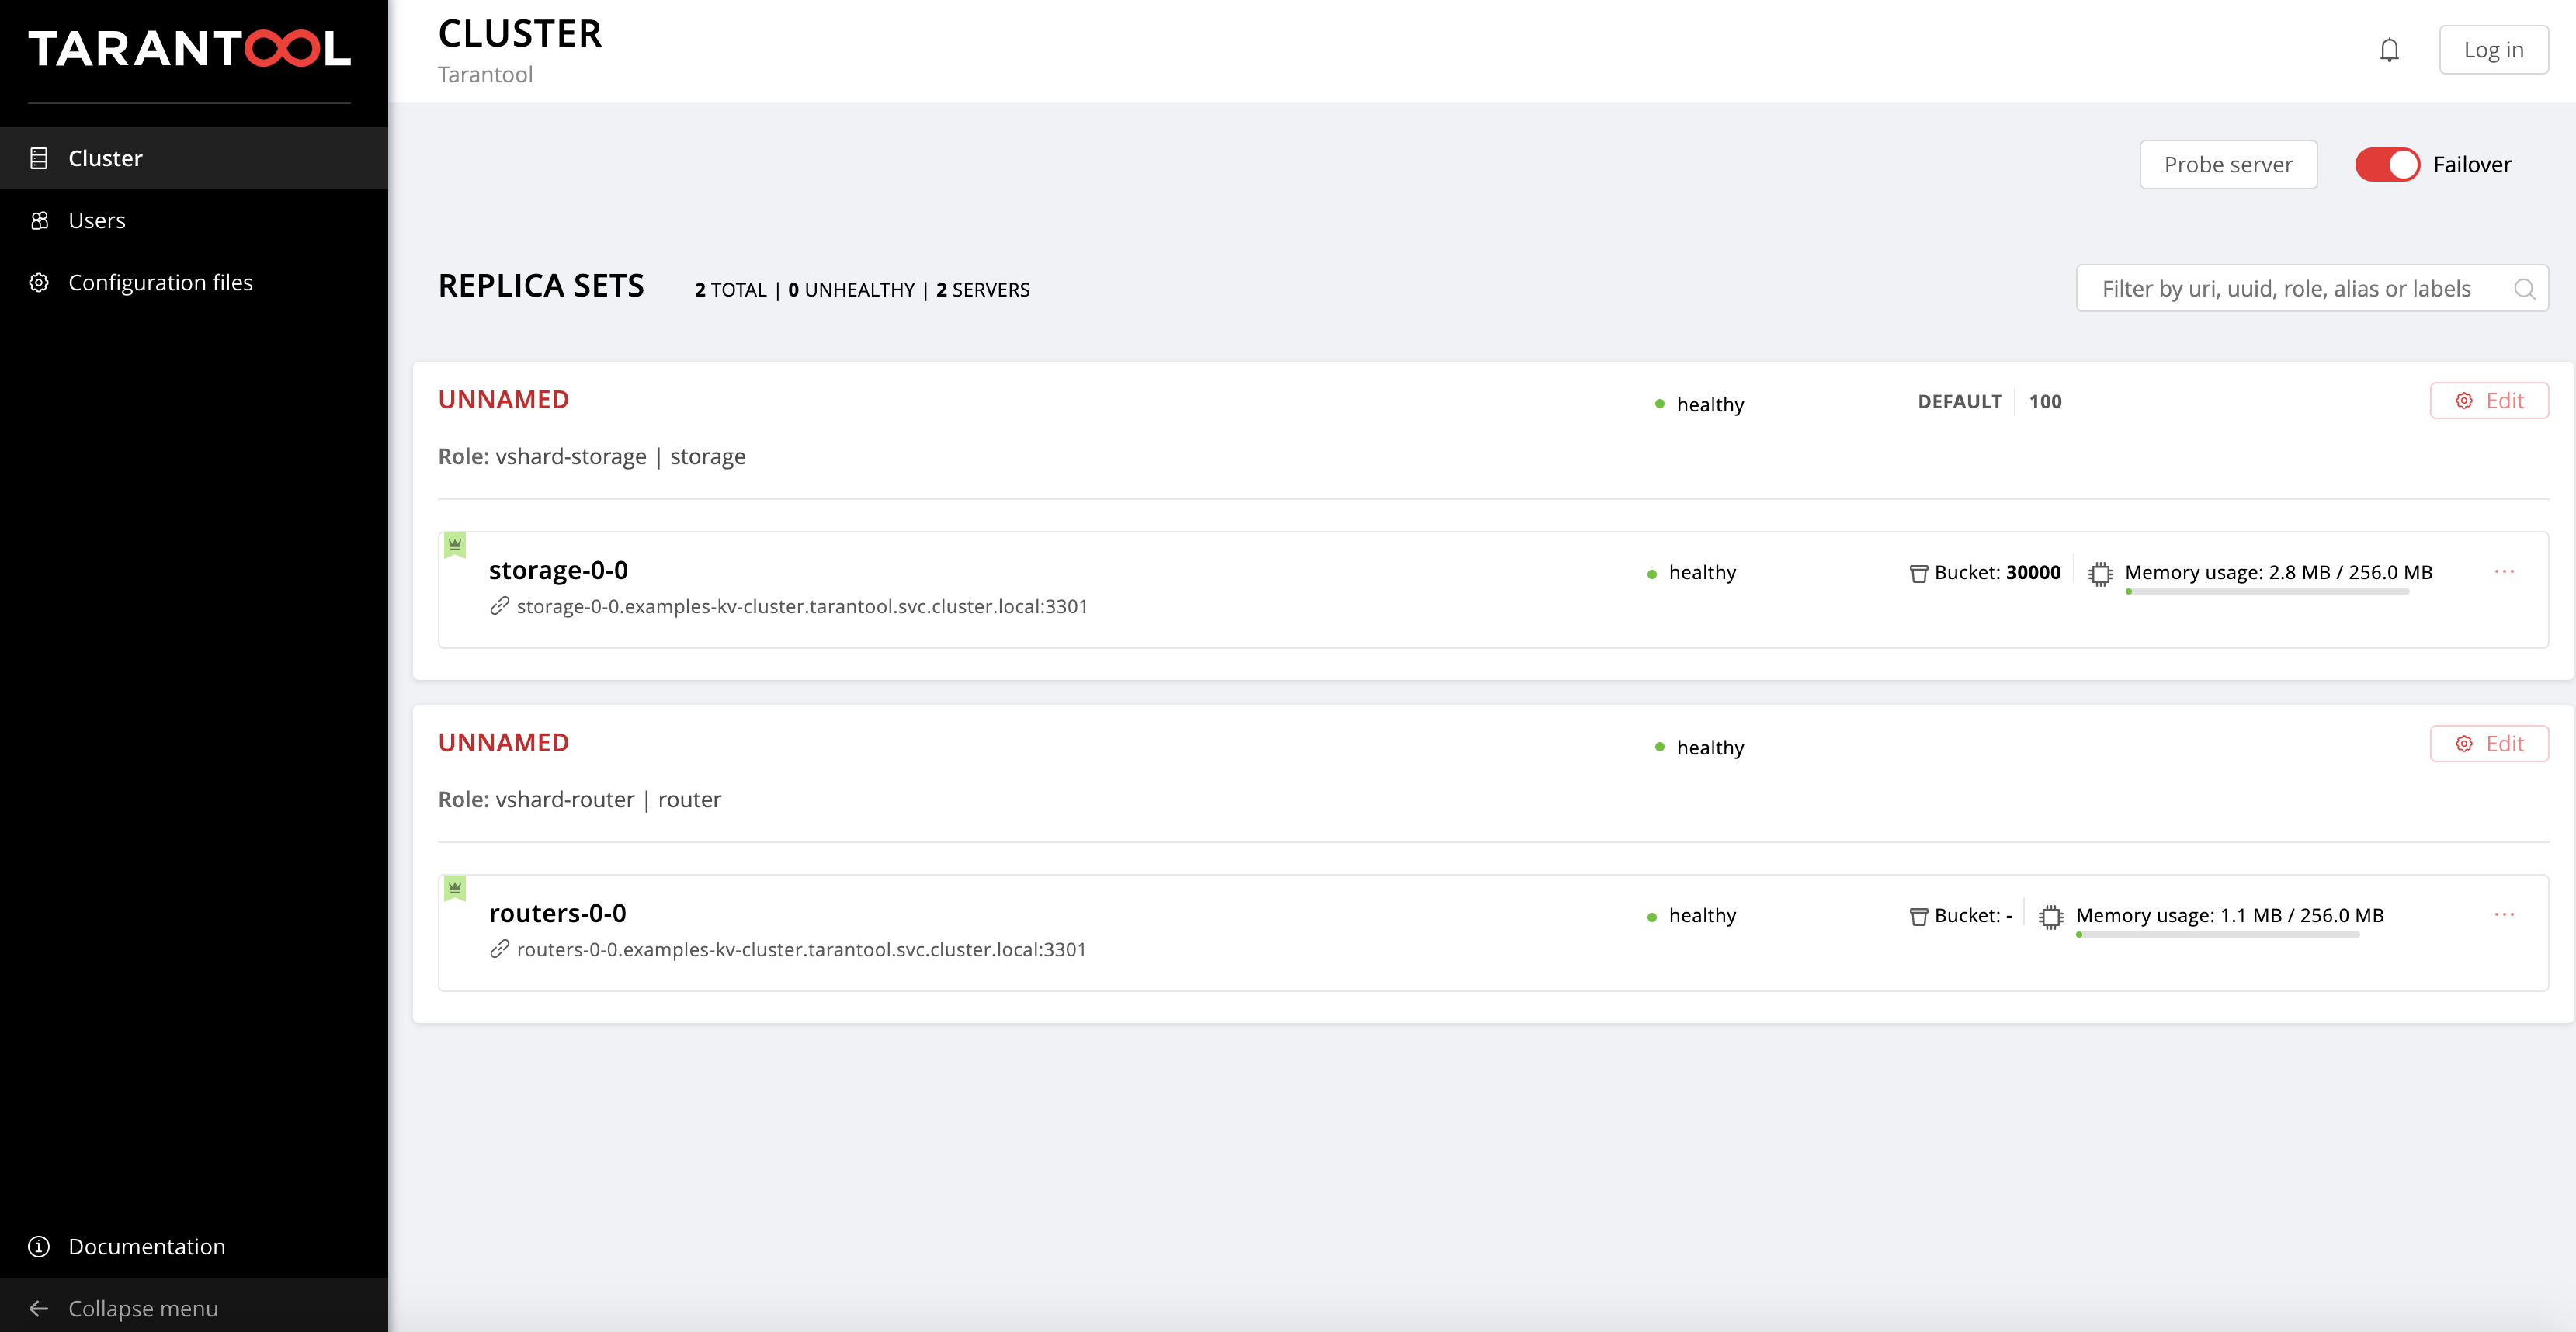Edit the vshard-router replica set
The width and height of the screenshot is (2576, 1332).
[x=2488, y=744]
